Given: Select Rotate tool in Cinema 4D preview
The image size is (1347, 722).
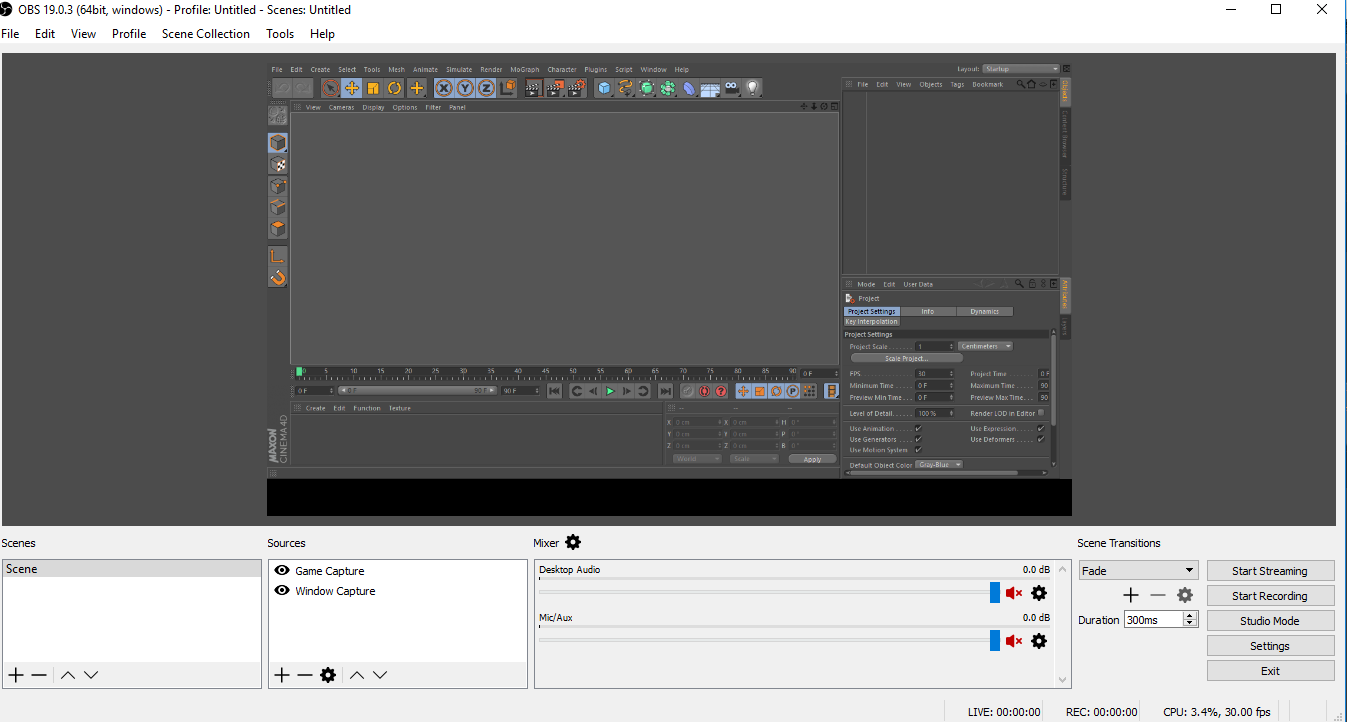Looking at the screenshot, I should (395, 88).
